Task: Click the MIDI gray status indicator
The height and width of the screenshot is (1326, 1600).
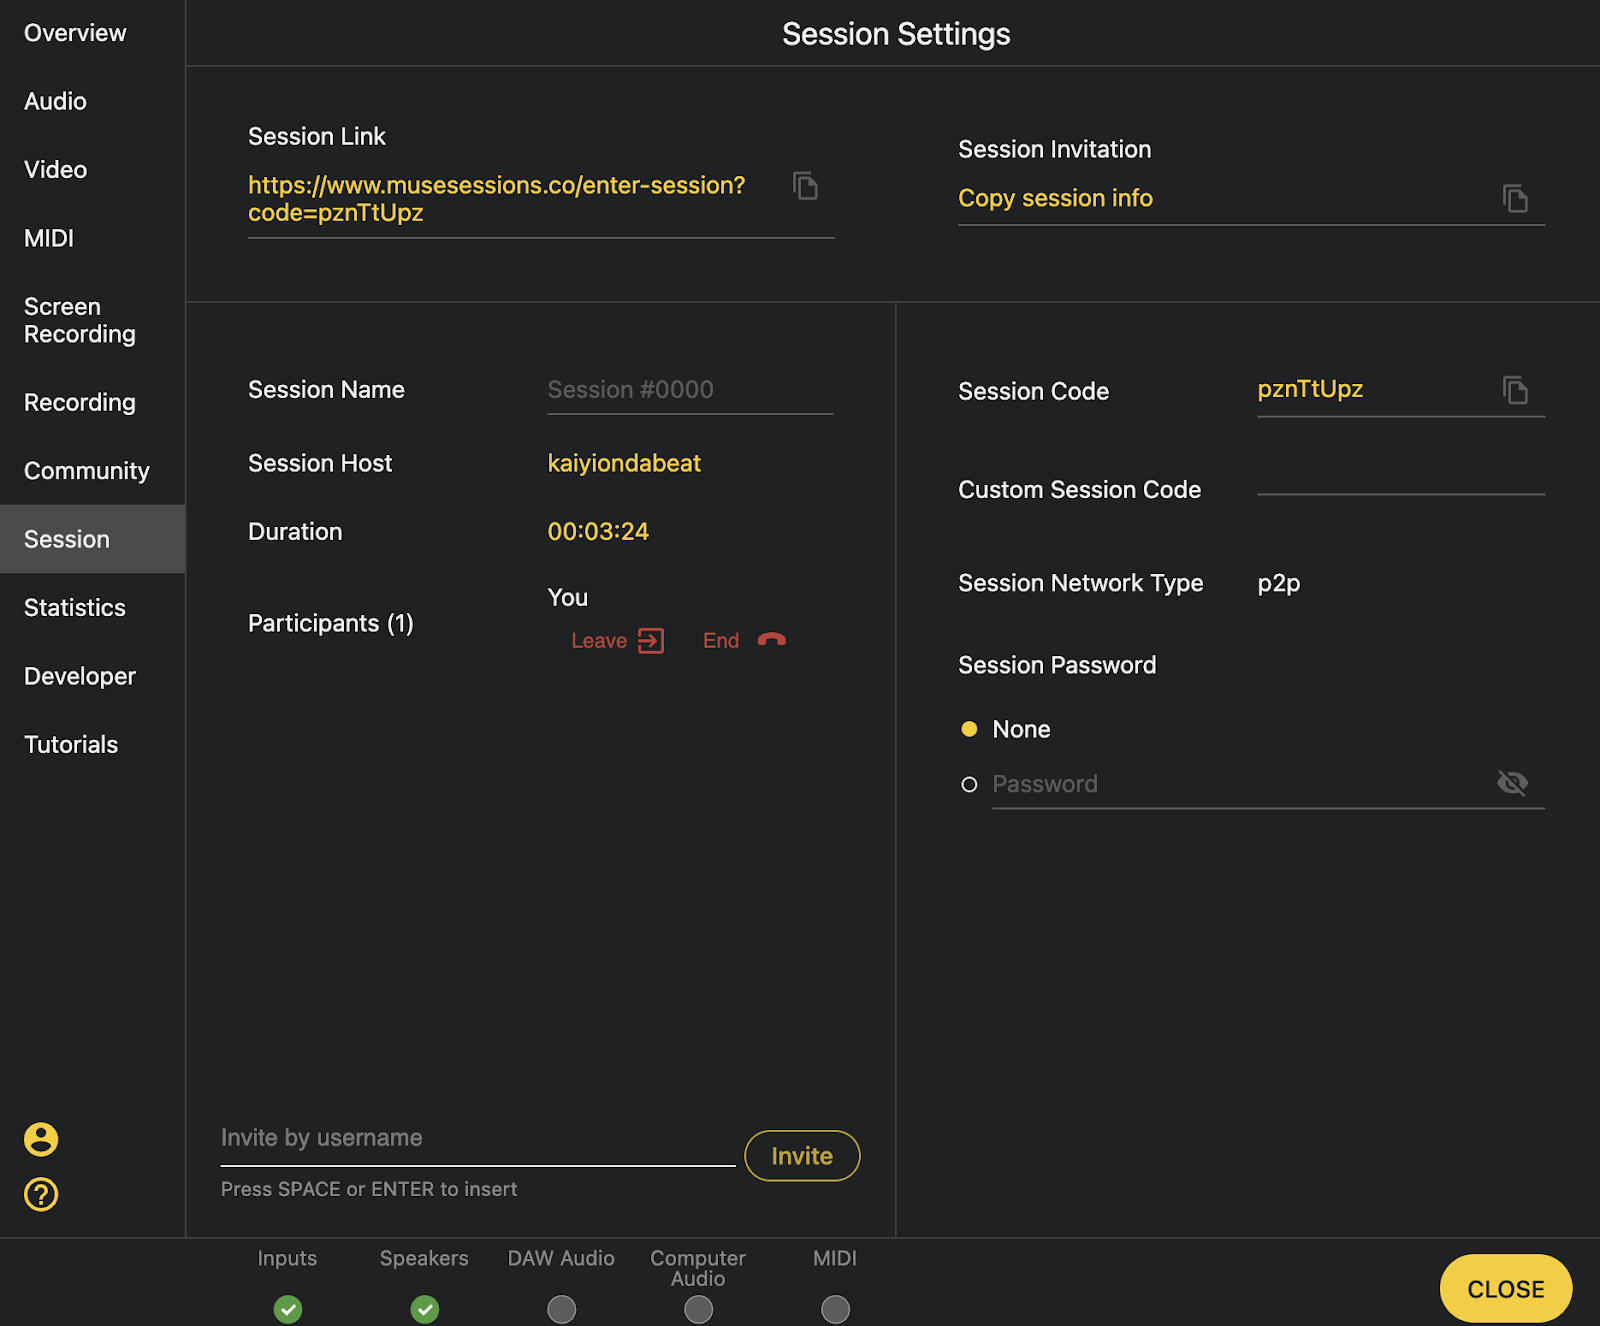Action: (835, 1309)
